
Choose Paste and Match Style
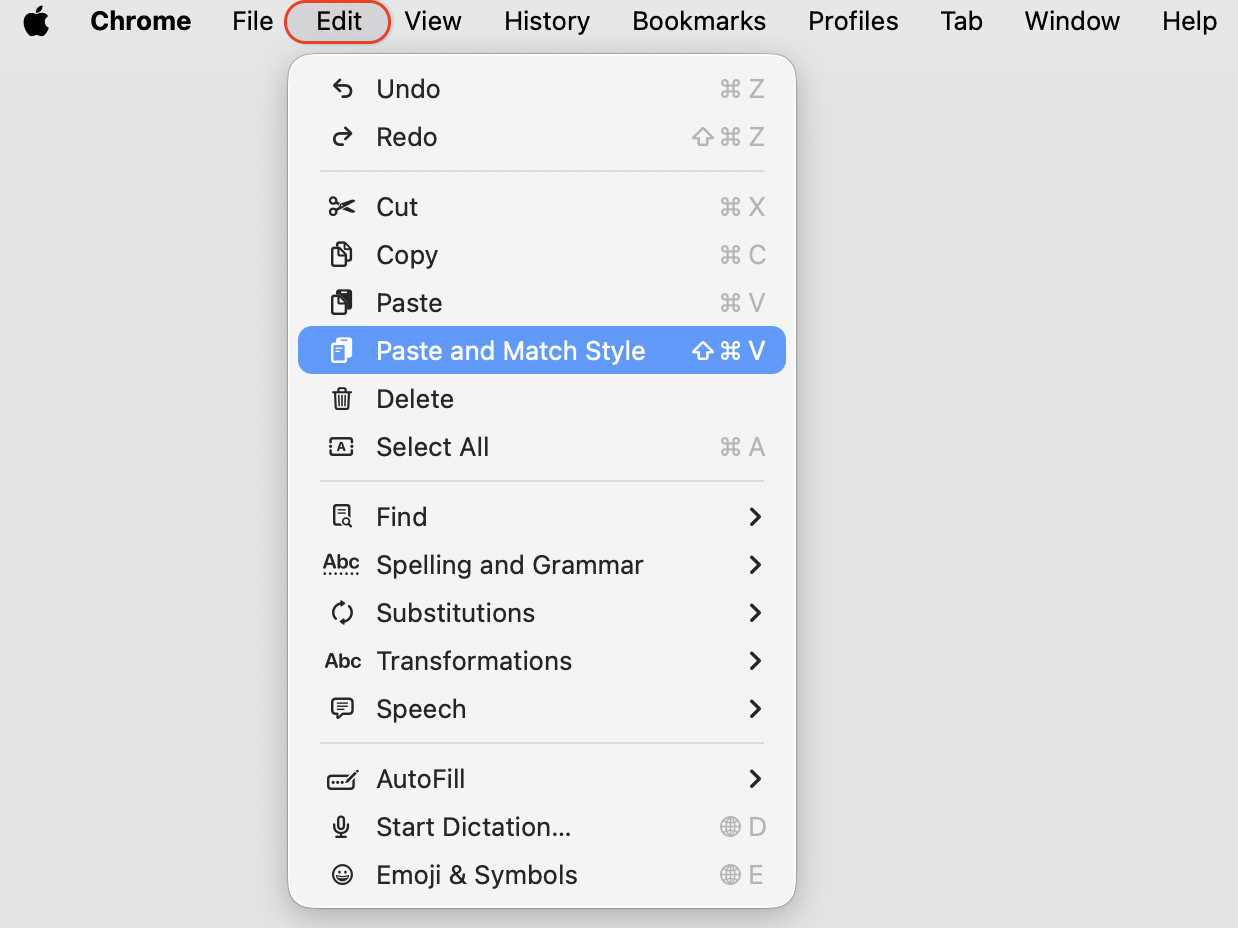(542, 351)
